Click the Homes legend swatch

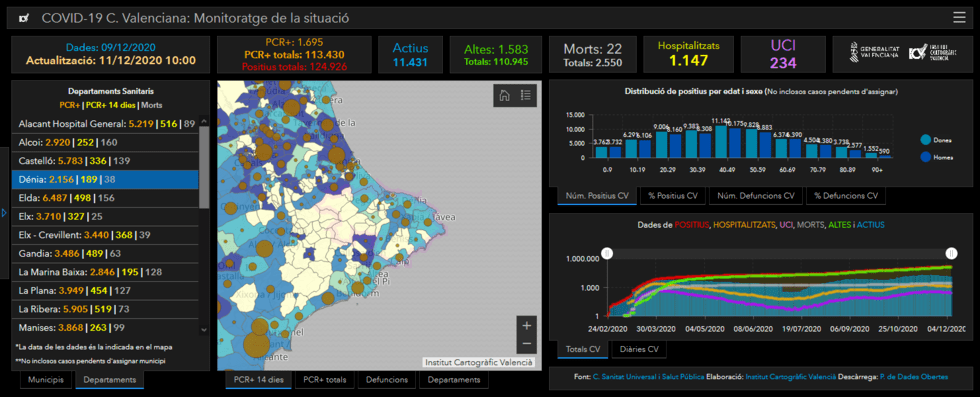point(925,157)
